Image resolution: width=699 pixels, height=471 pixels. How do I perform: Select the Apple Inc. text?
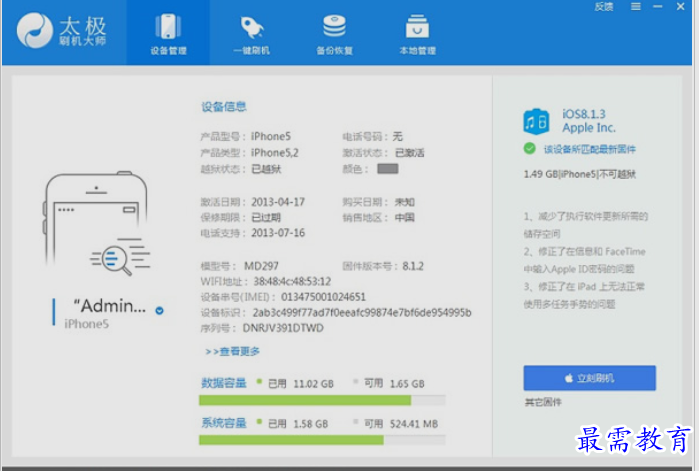pyautogui.click(x=589, y=128)
